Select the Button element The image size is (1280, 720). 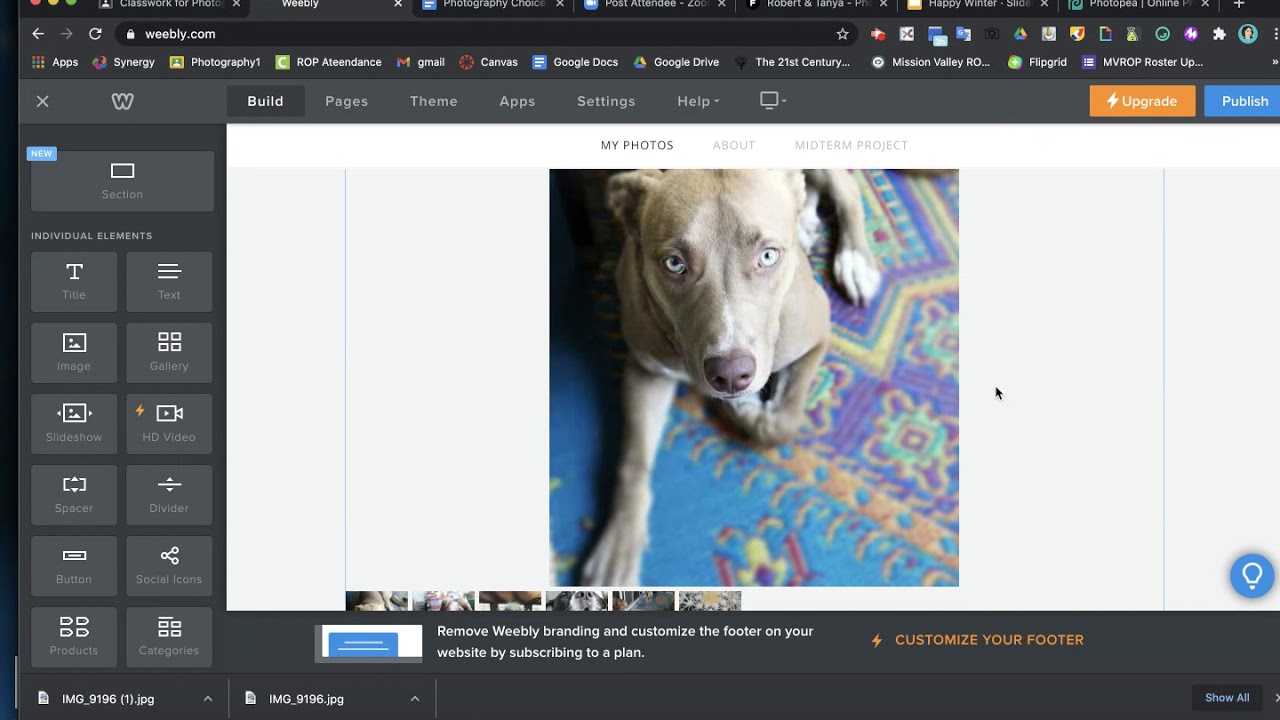coord(74,565)
